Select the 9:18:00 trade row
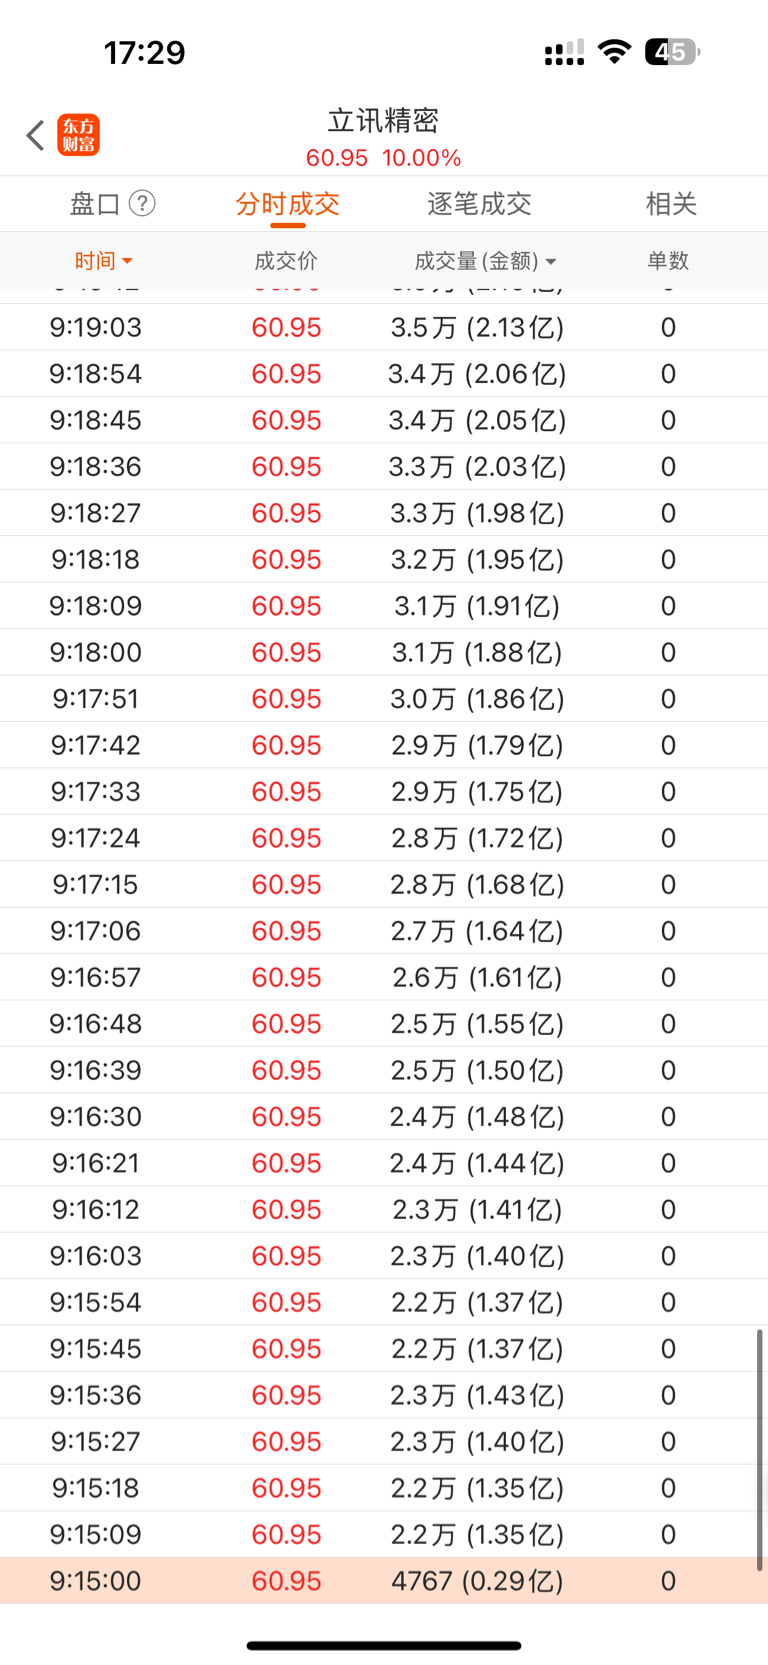This screenshot has width=768, height=1665. [x=384, y=652]
